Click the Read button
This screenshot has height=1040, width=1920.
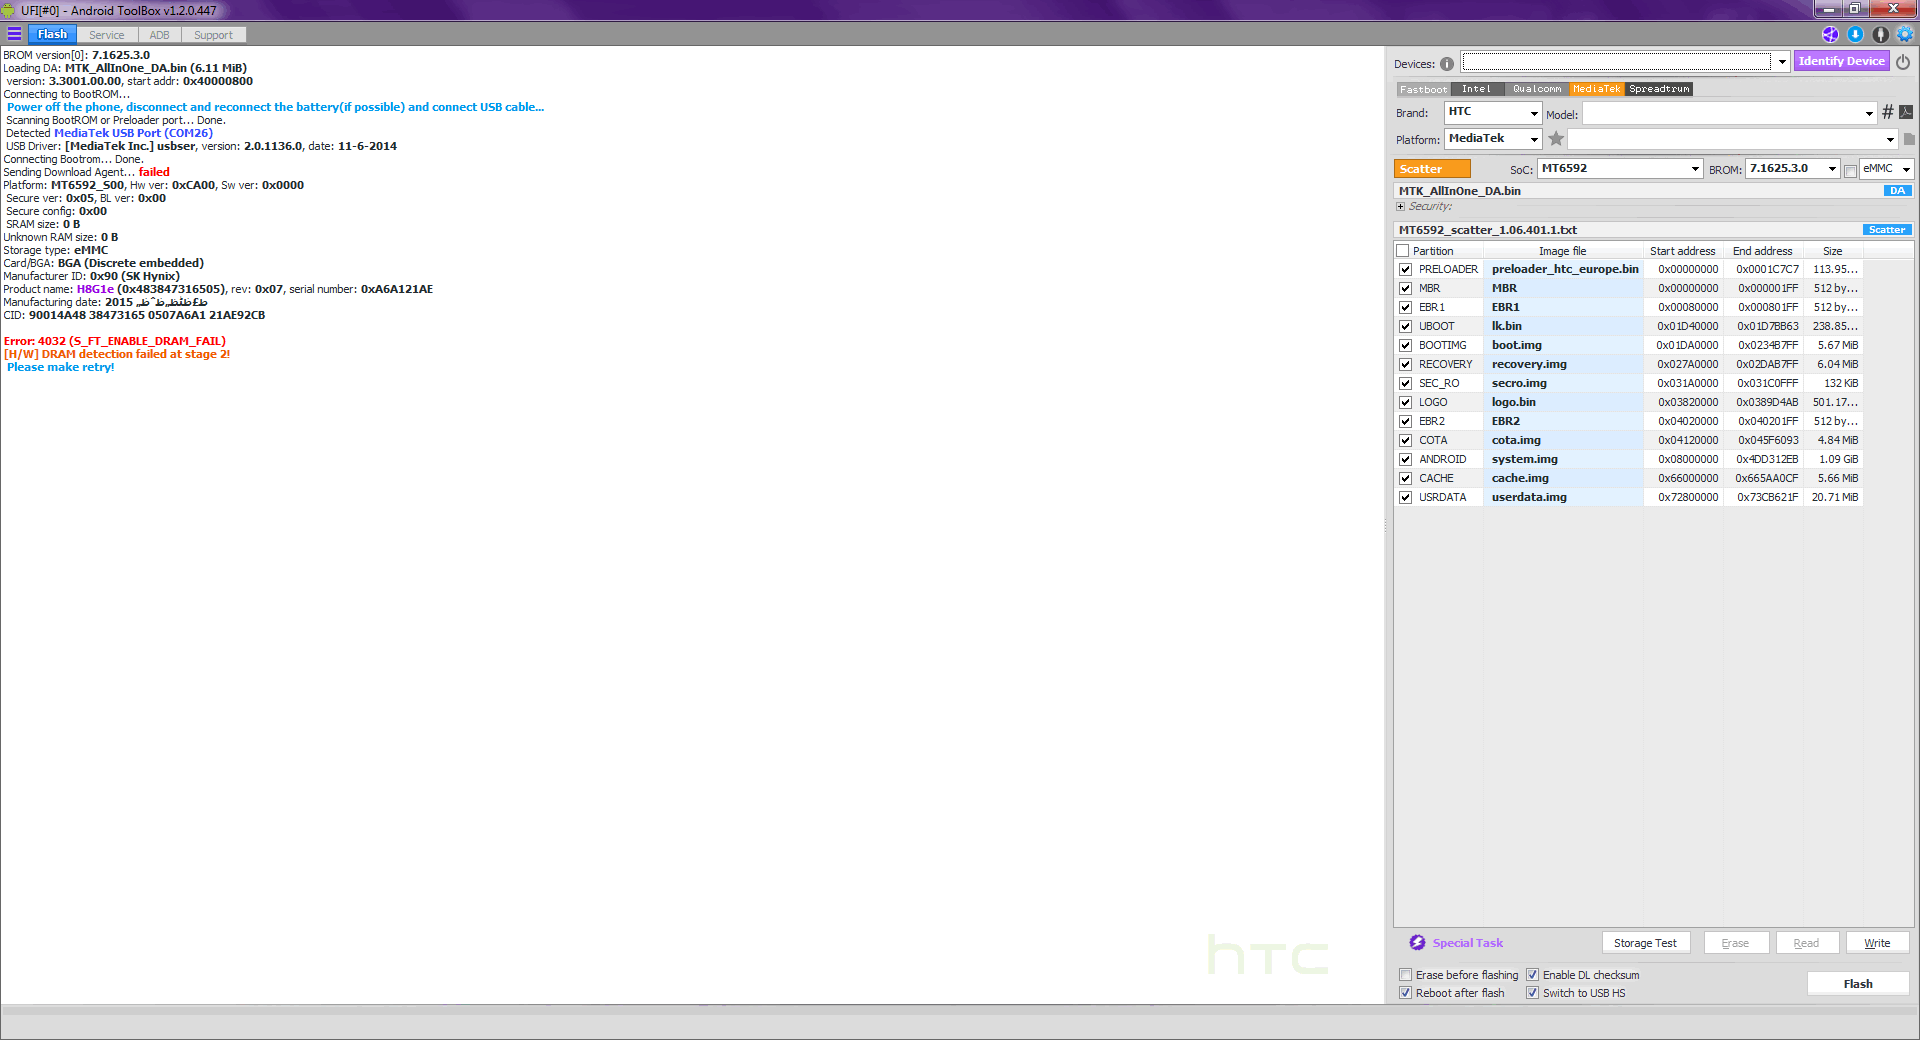[1806, 943]
